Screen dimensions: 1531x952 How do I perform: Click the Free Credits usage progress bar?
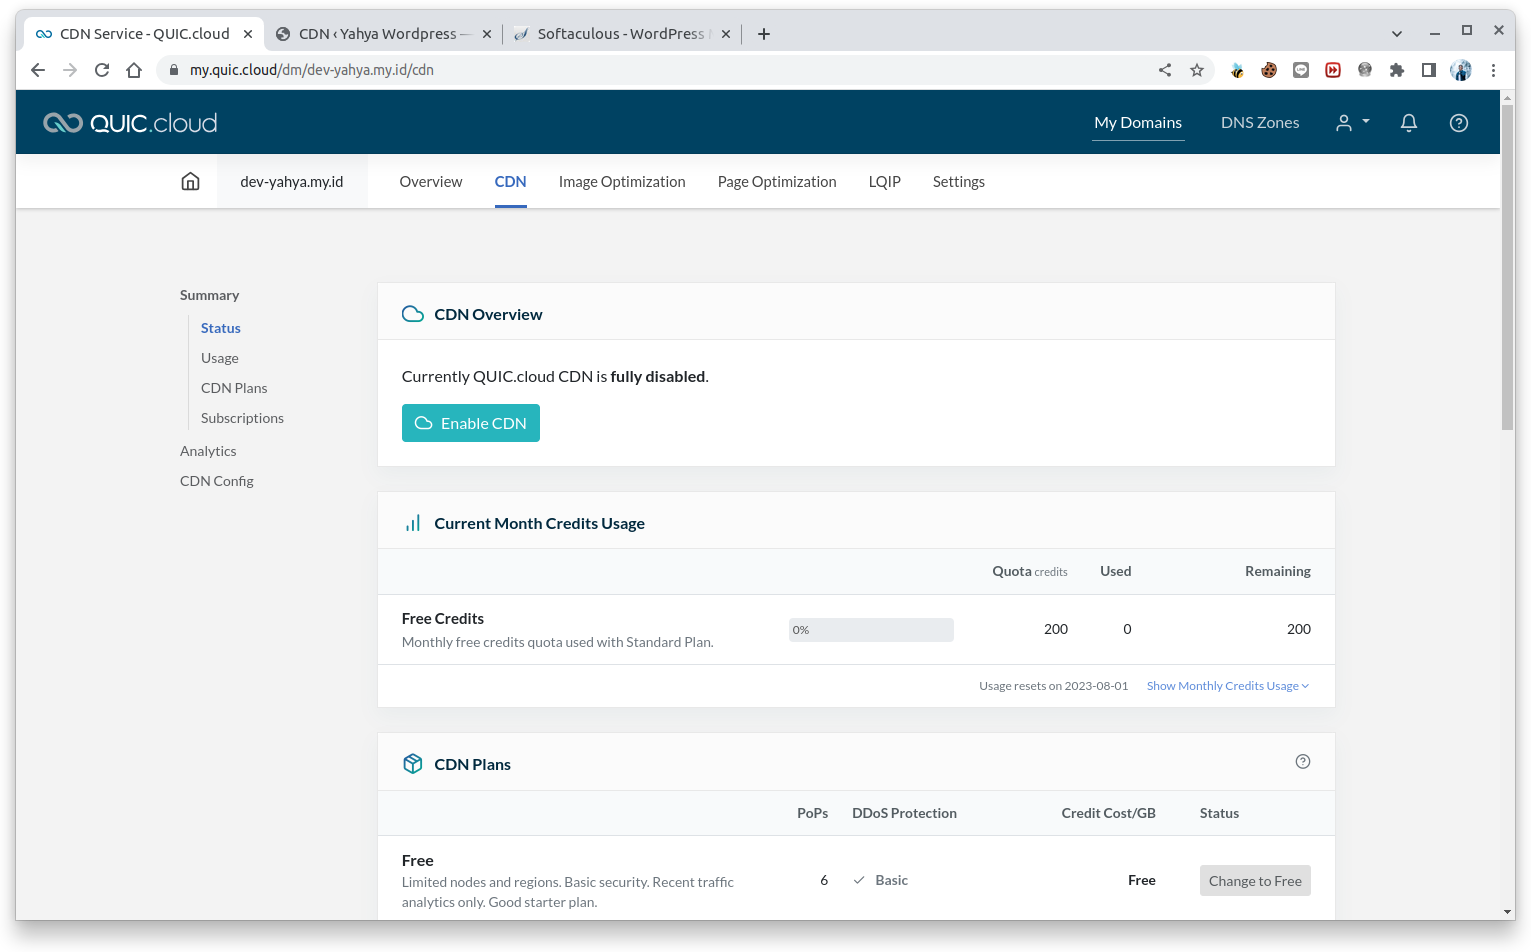[x=870, y=629]
